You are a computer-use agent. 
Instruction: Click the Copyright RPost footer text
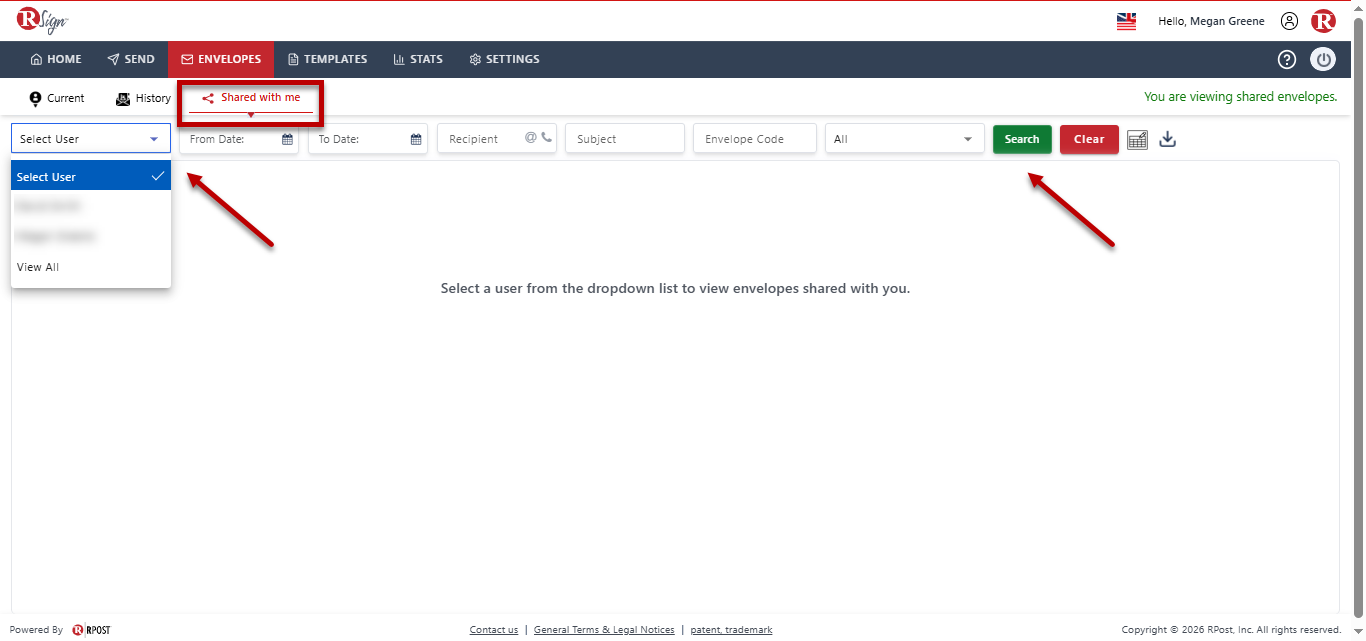point(1231,630)
